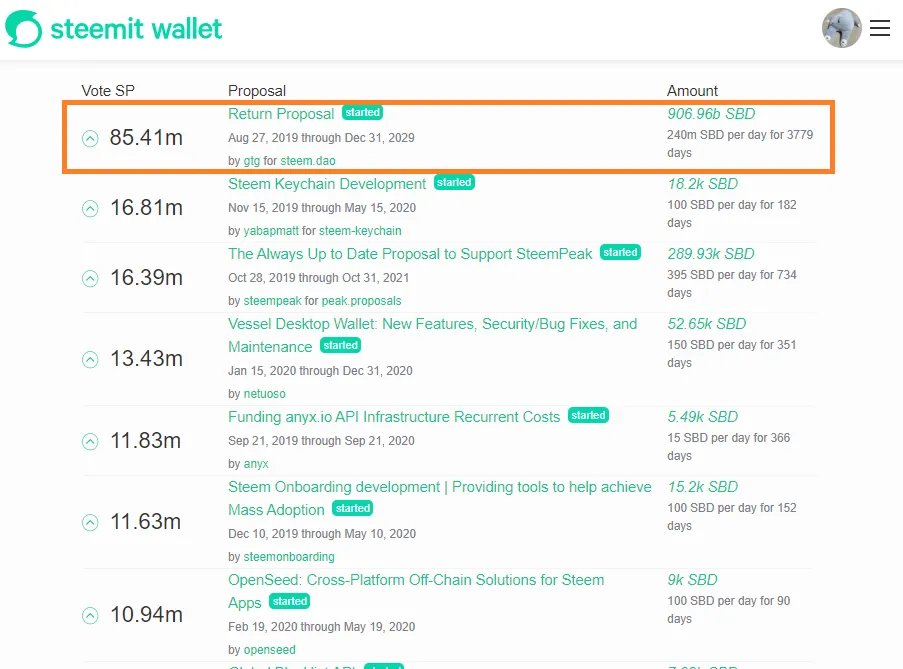
Task: Upvote the Return Proposal
Action: click(90, 138)
